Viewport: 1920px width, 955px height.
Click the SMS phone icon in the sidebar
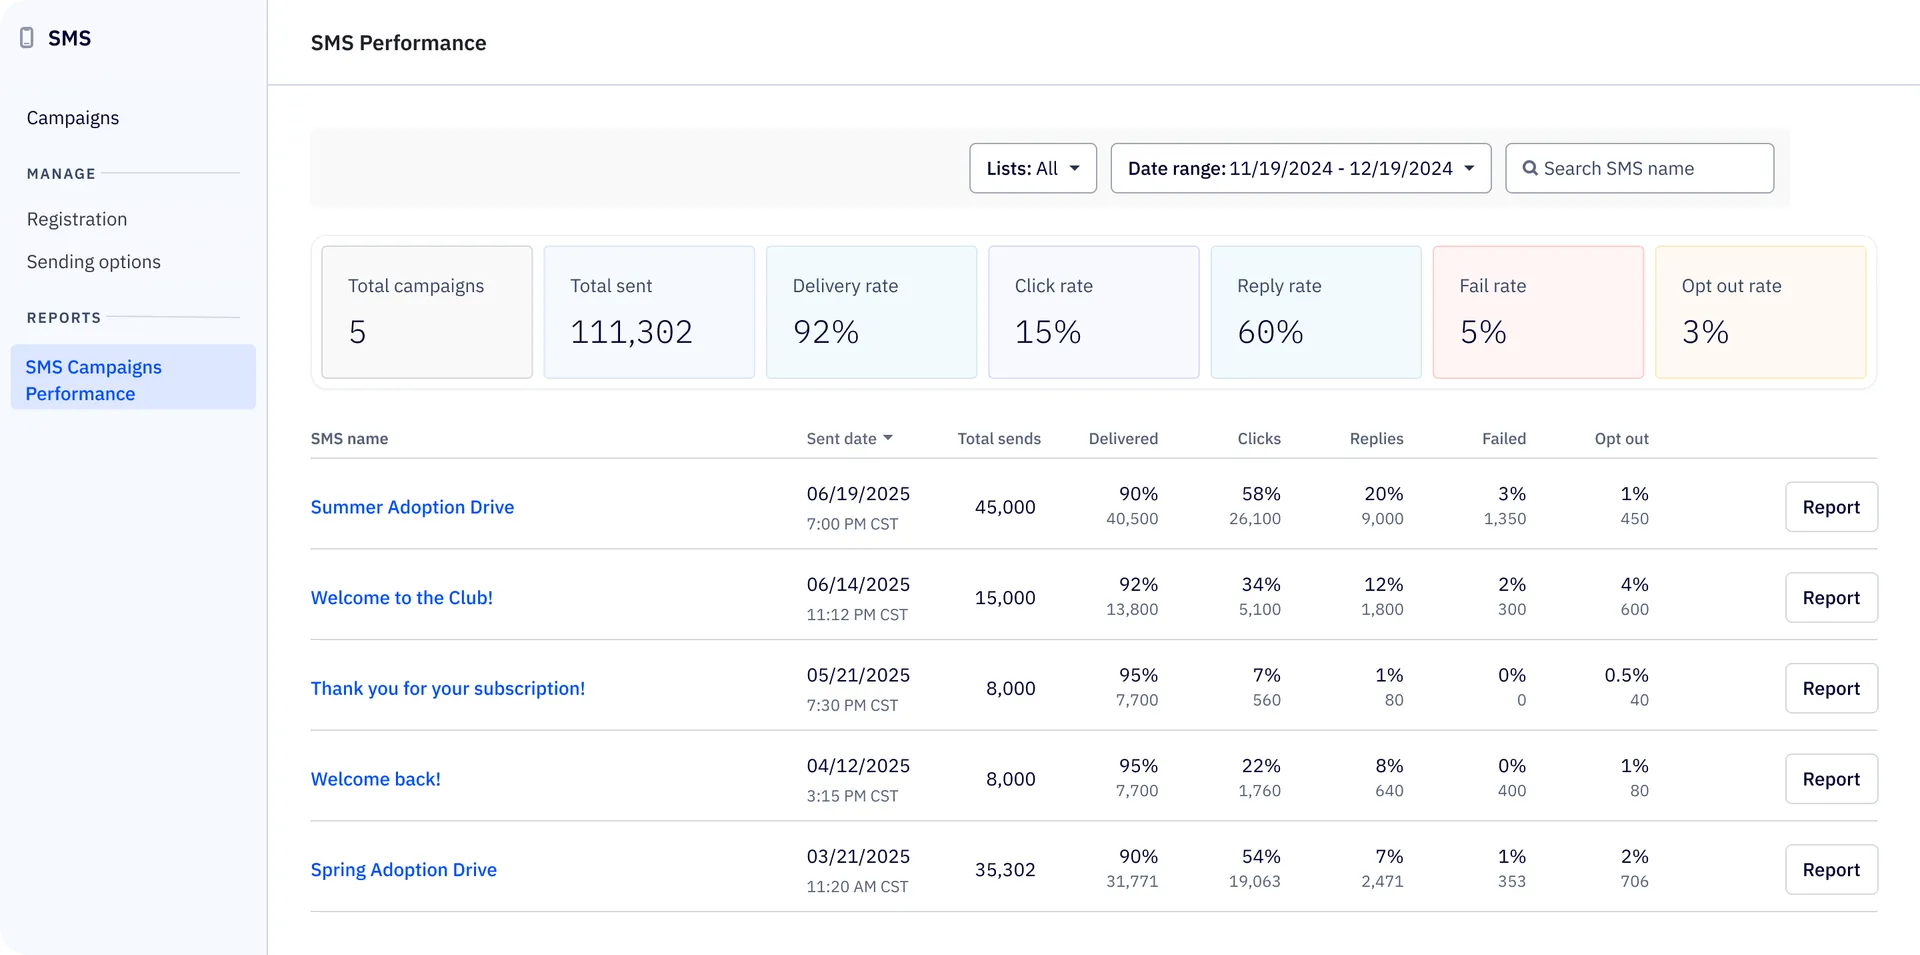pyautogui.click(x=27, y=38)
